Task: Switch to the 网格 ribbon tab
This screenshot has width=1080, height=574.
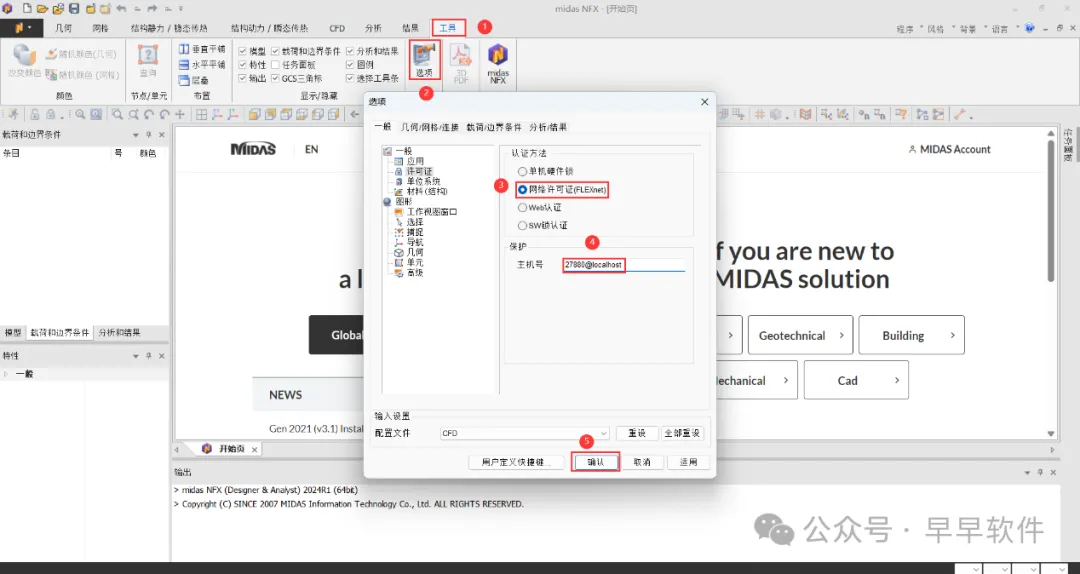Action: [101, 28]
